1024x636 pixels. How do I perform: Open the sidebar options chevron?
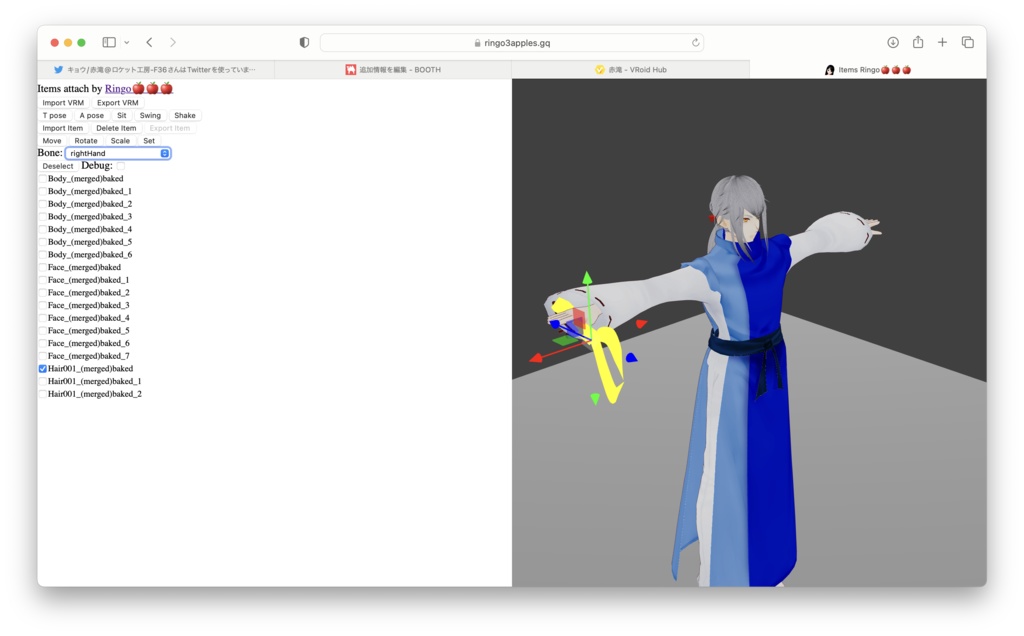pyautogui.click(x=127, y=42)
